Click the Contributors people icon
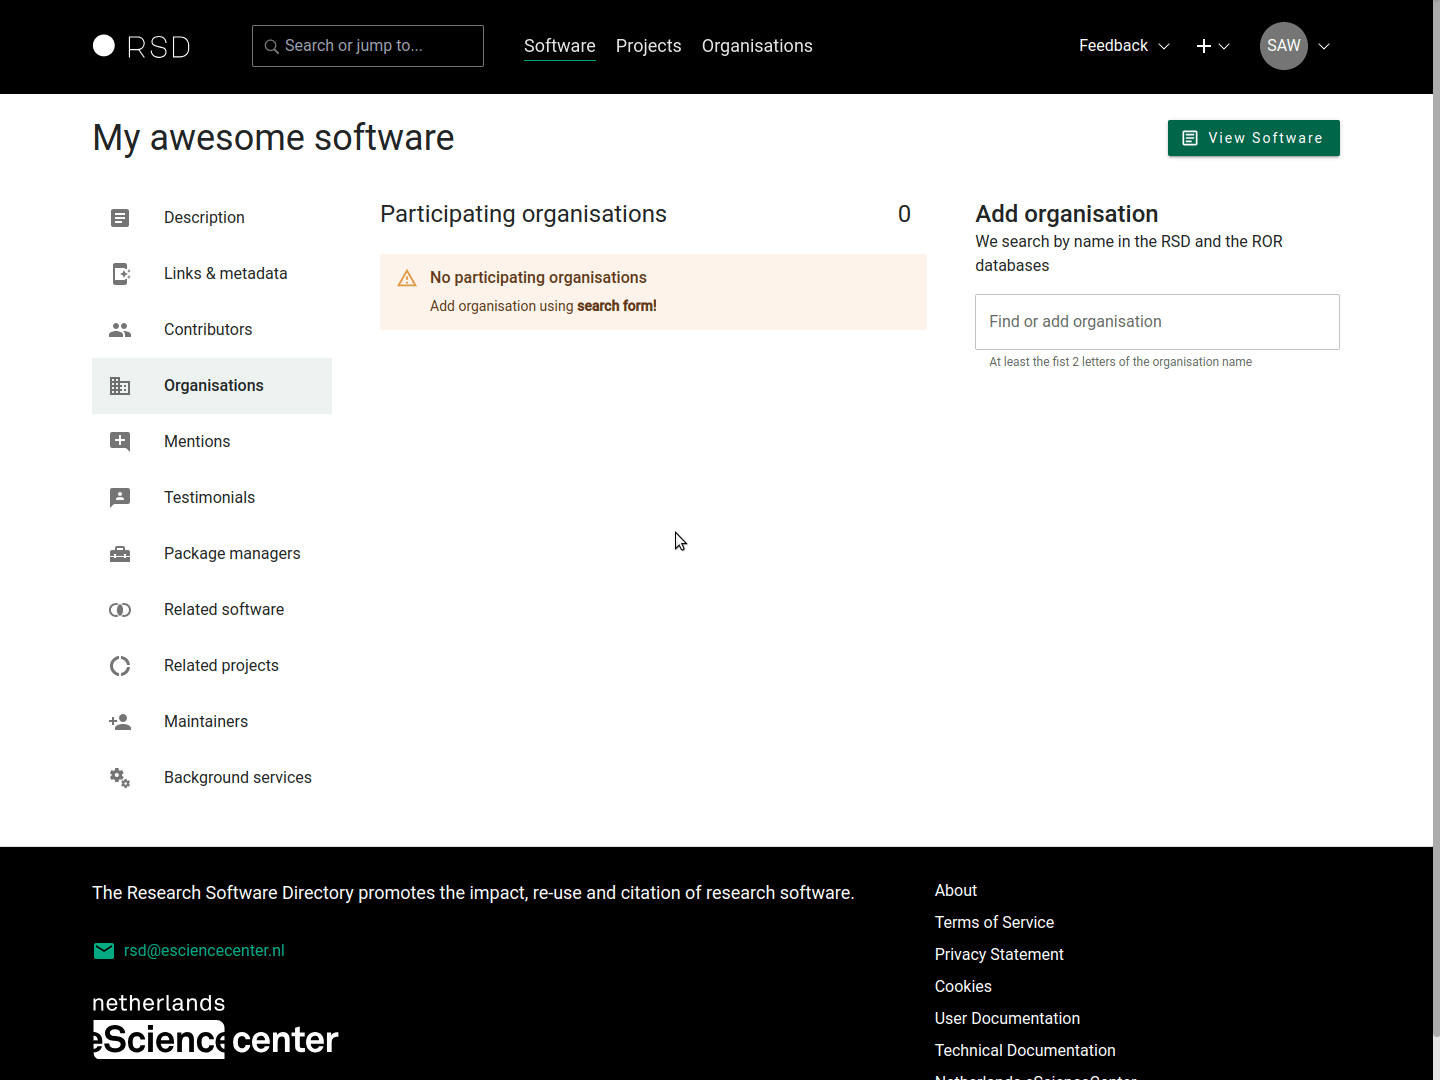The height and width of the screenshot is (1080, 1440). [120, 330]
